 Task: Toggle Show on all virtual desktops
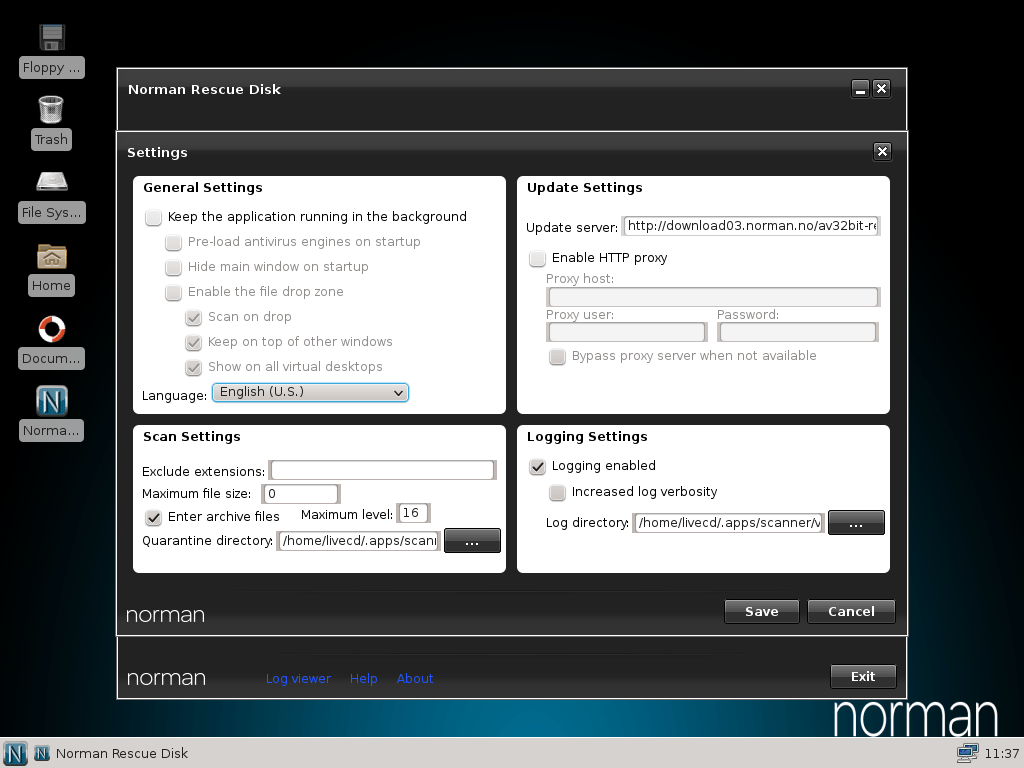[194, 367]
